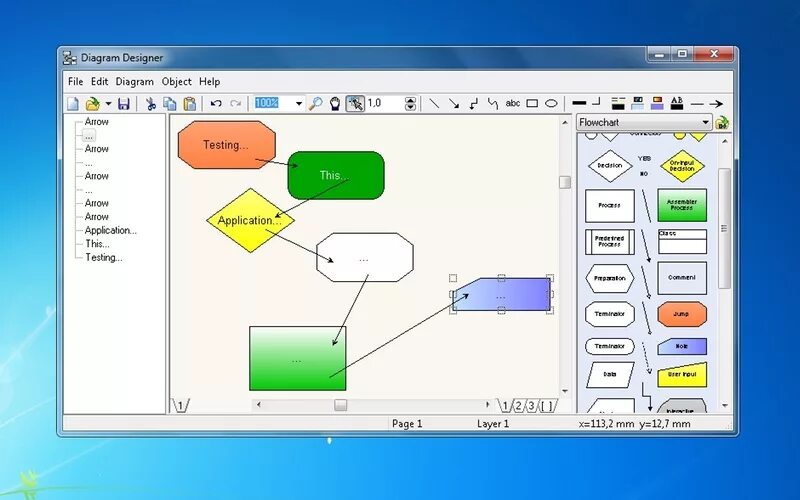Screen dimensions: 800x500
Task: Select the abc text tool
Action: pyautogui.click(x=512, y=103)
